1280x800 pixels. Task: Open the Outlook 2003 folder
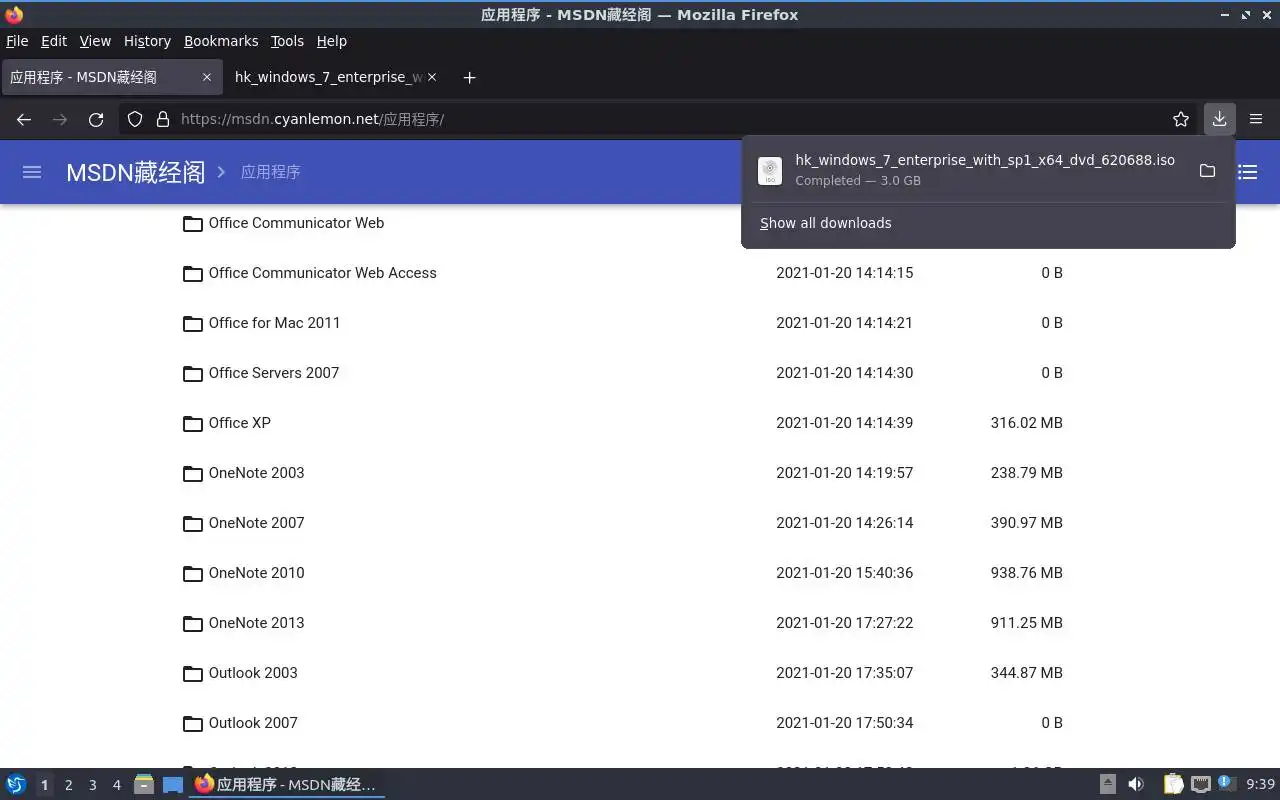coord(253,673)
